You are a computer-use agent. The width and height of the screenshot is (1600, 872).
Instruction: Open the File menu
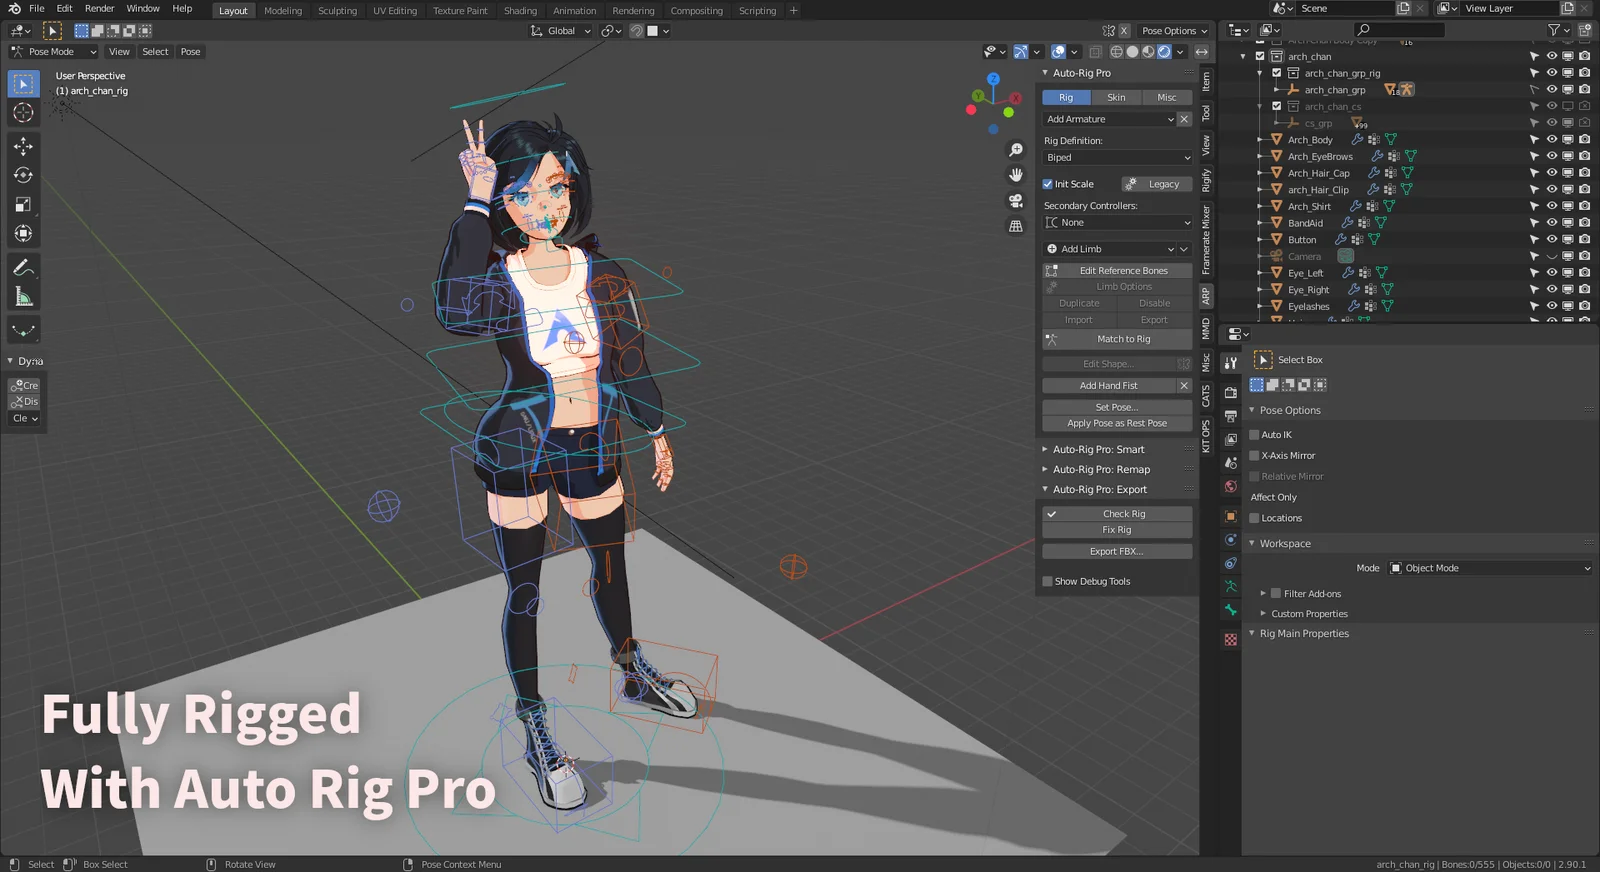(x=36, y=8)
